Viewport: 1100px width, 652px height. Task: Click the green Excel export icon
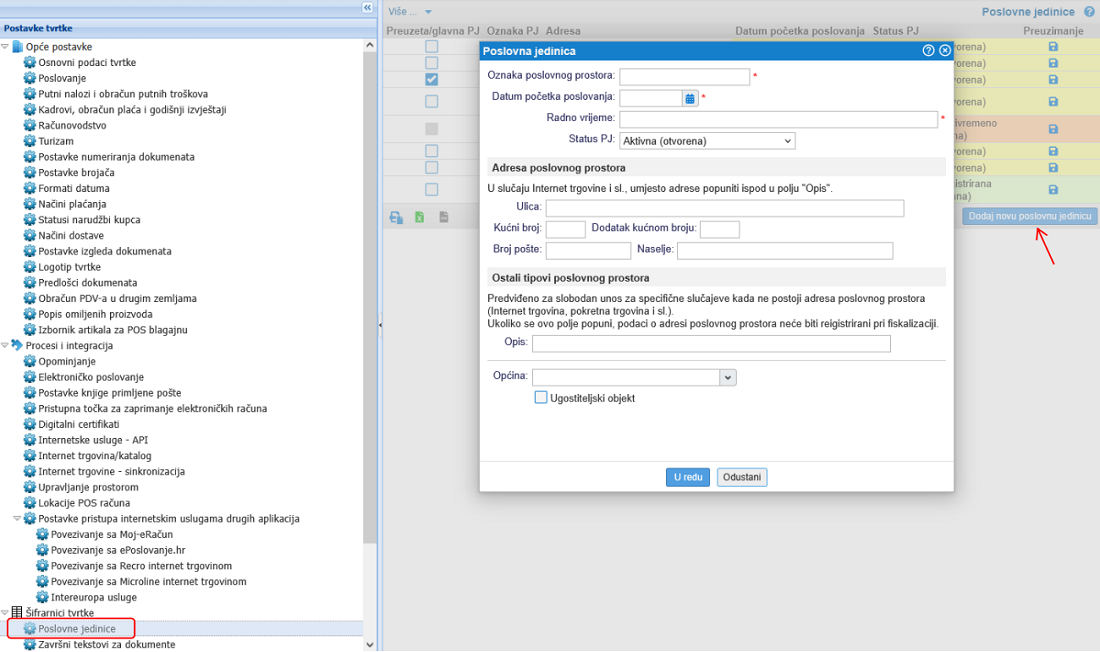(x=420, y=217)
